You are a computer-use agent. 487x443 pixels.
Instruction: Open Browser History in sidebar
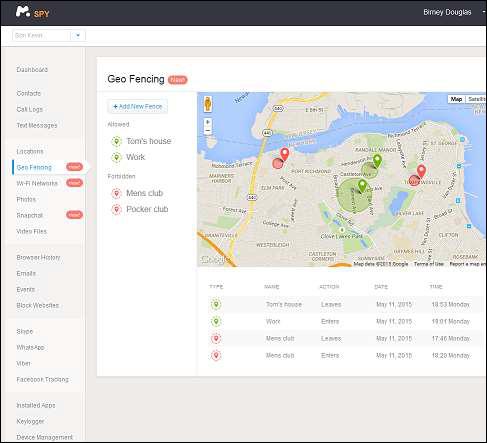coord(38,257)
